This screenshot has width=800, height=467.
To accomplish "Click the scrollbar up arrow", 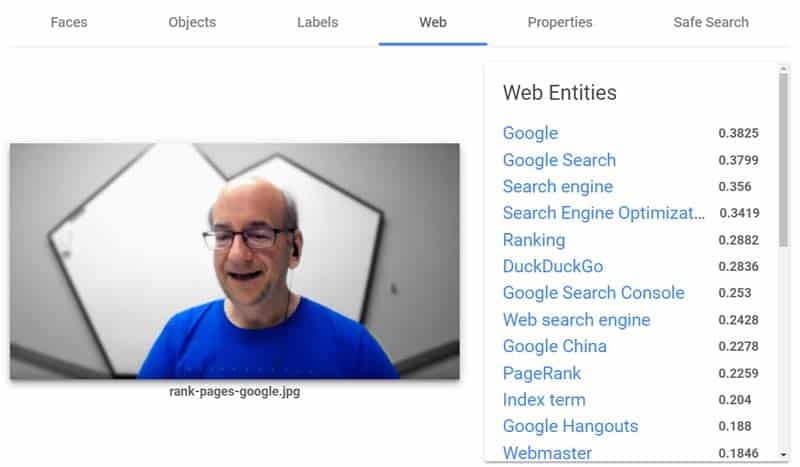I will tap(783, 68).
